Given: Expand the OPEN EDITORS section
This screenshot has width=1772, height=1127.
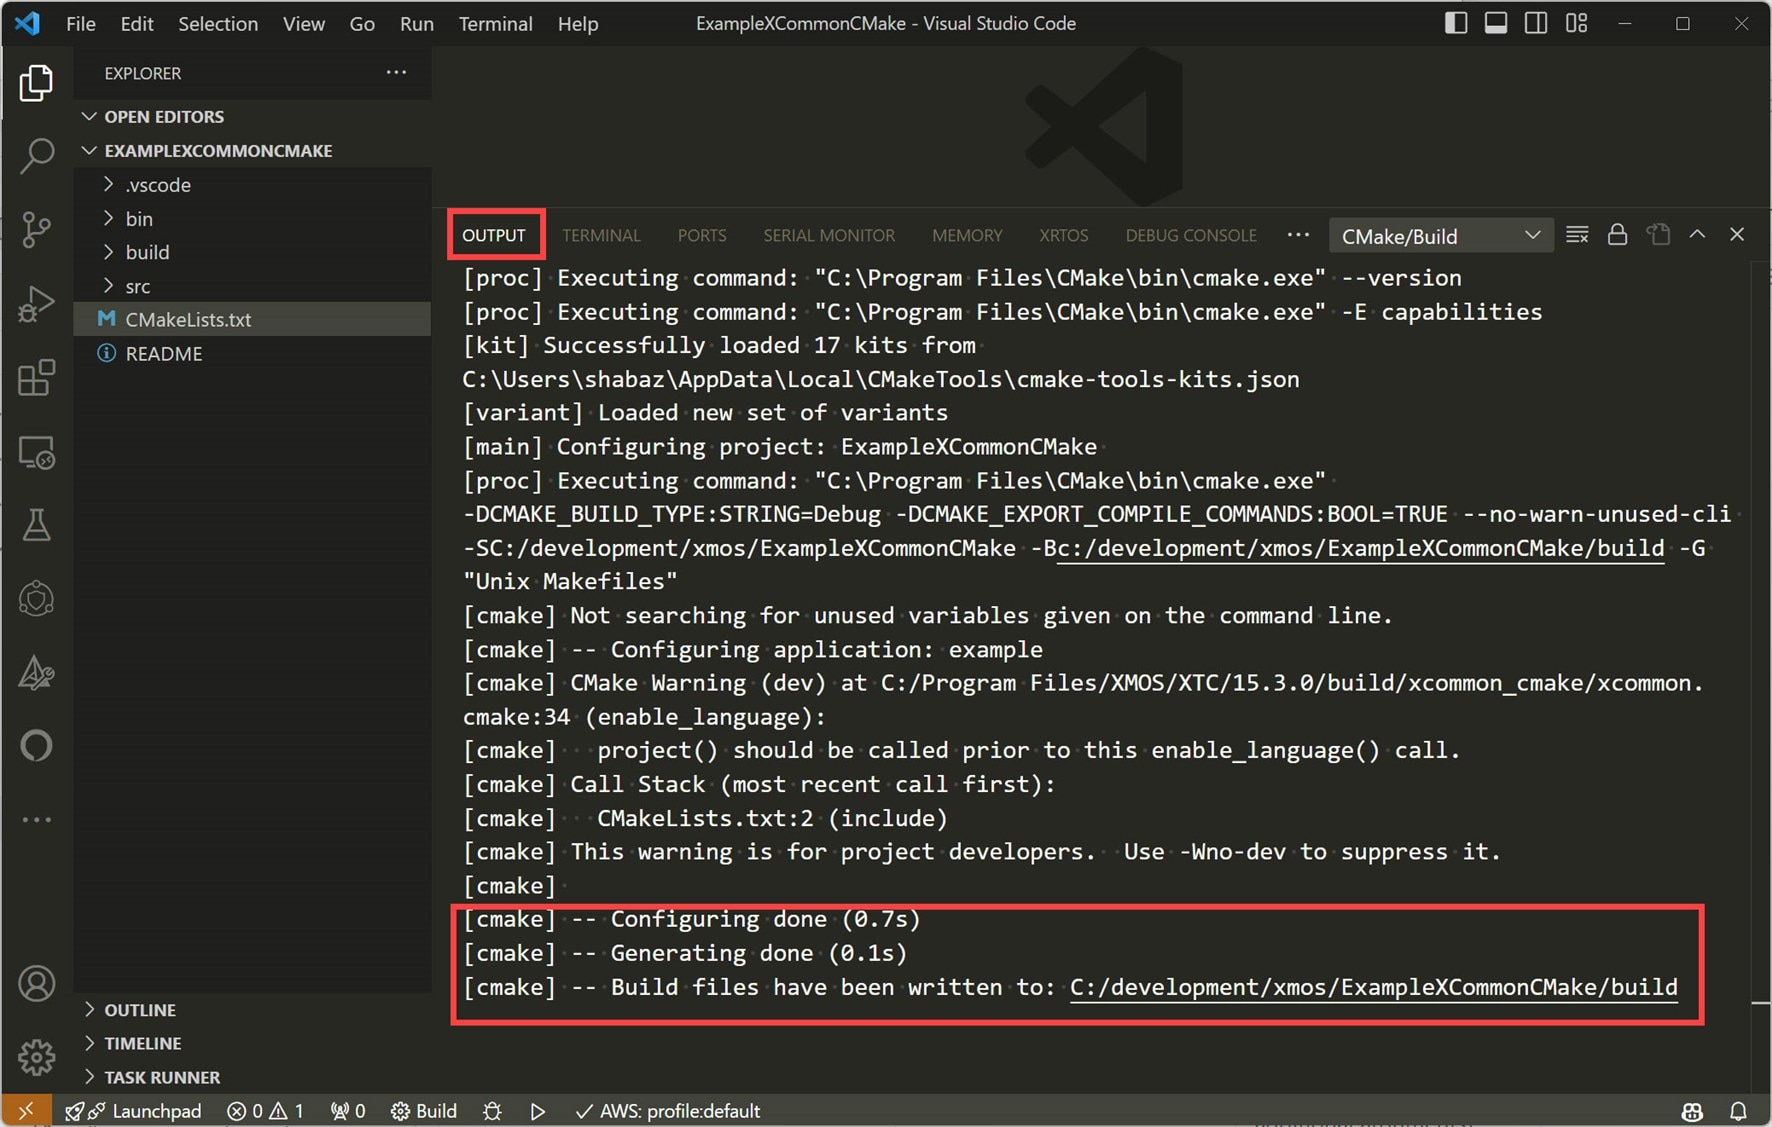Looking at the screenshot, I should pyautogui.click(x=253, y=116).
